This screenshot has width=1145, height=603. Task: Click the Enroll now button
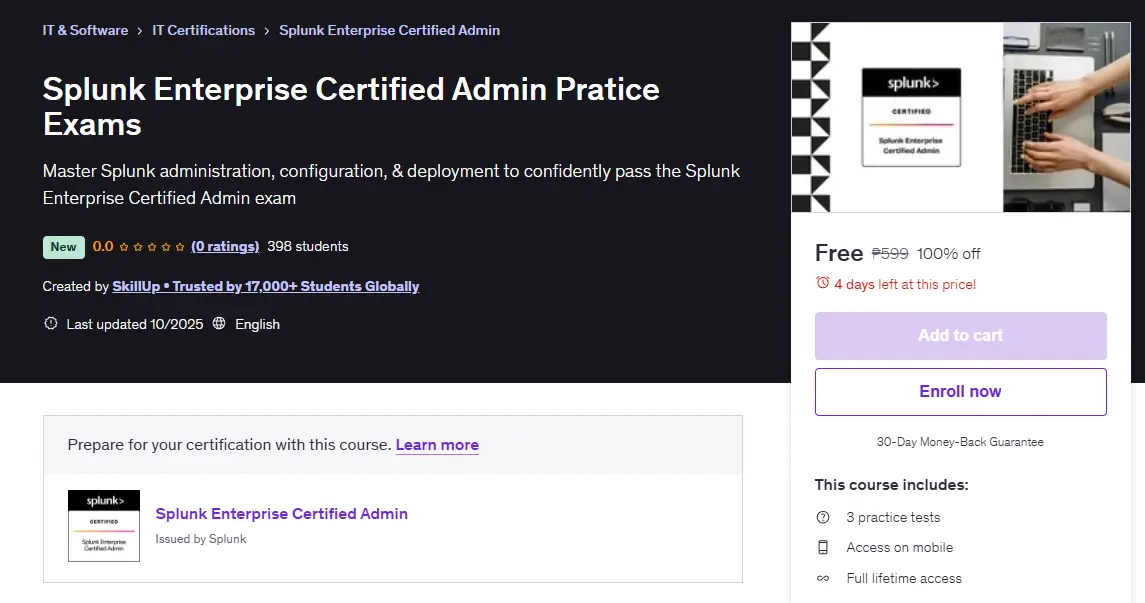tap(960, 391)
